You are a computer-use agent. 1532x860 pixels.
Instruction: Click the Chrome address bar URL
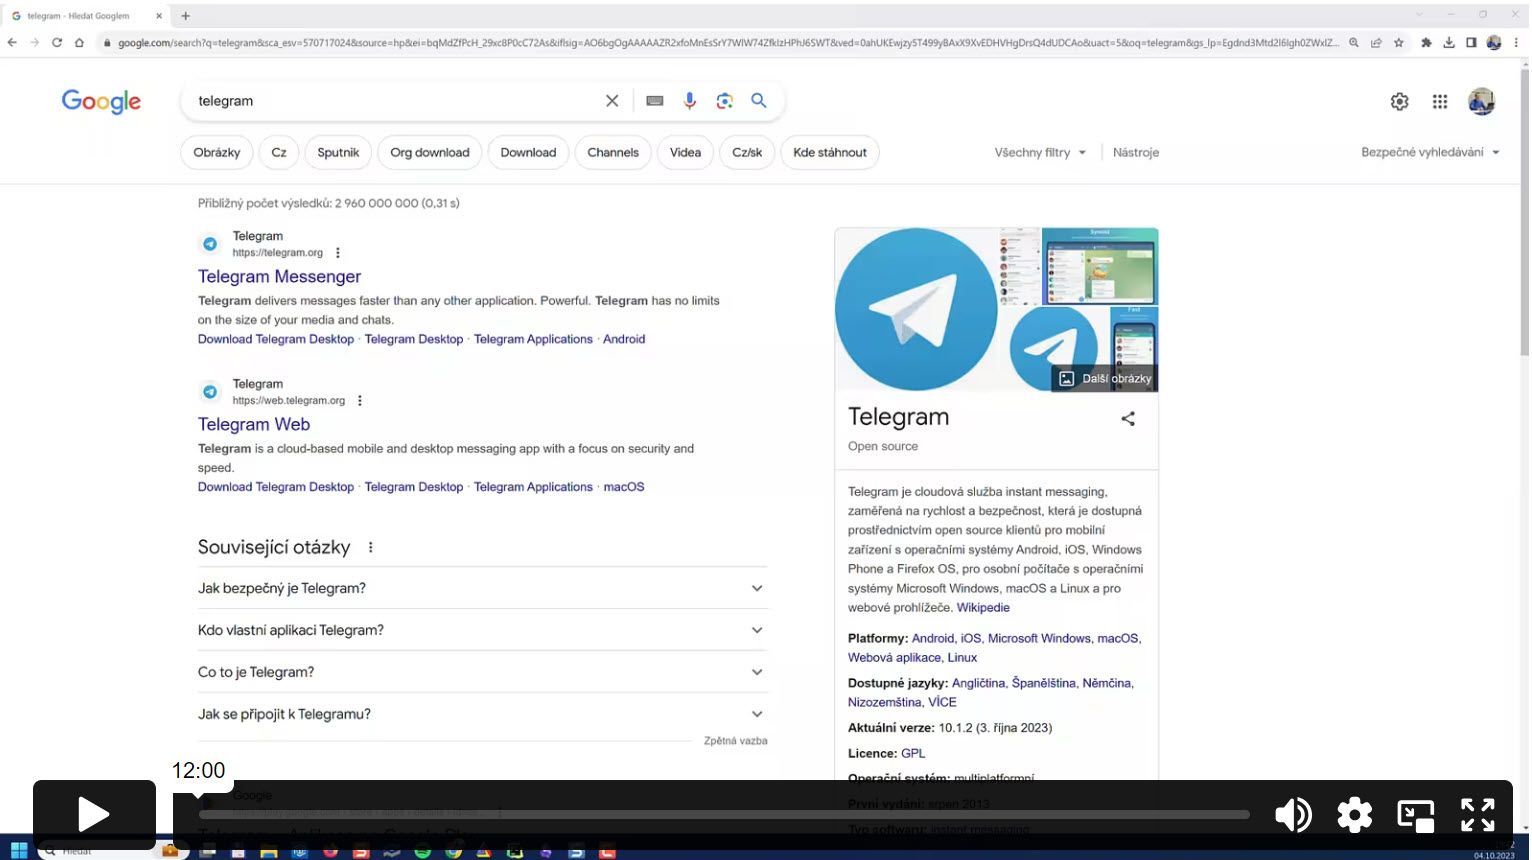click(728, 43)
